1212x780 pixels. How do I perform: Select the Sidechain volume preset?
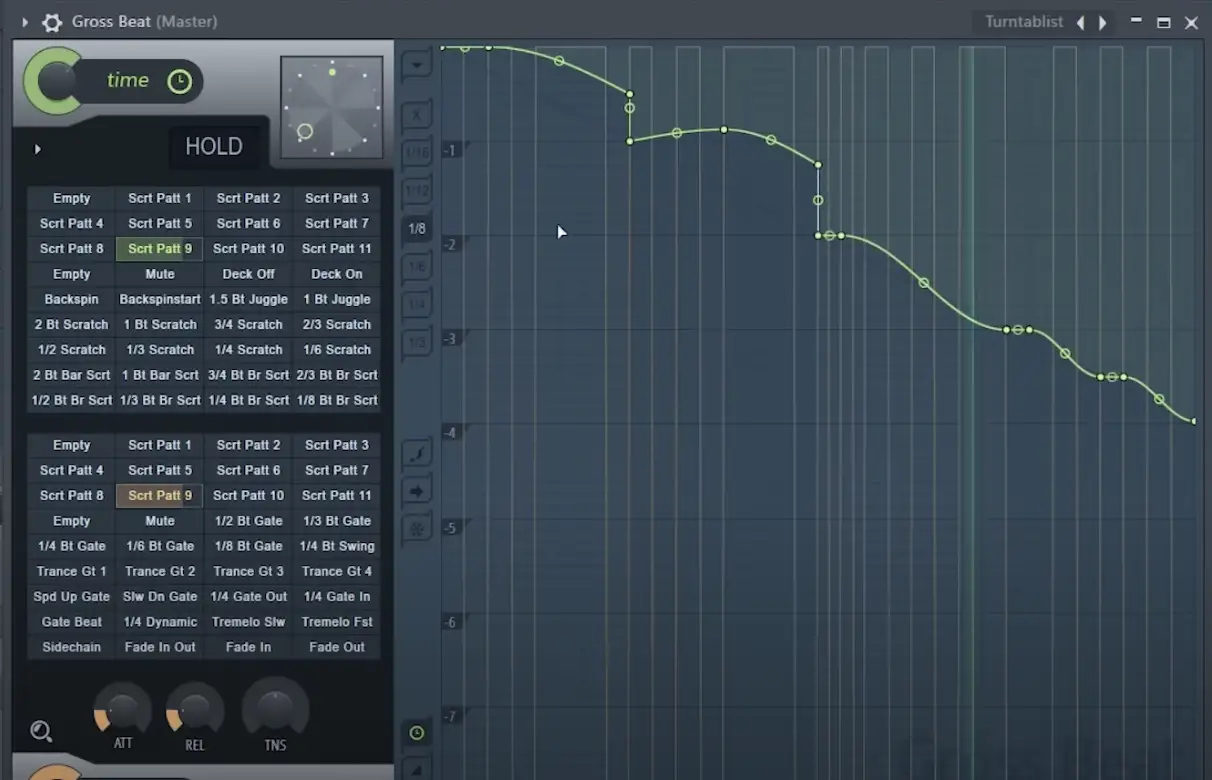click(71, 647)
